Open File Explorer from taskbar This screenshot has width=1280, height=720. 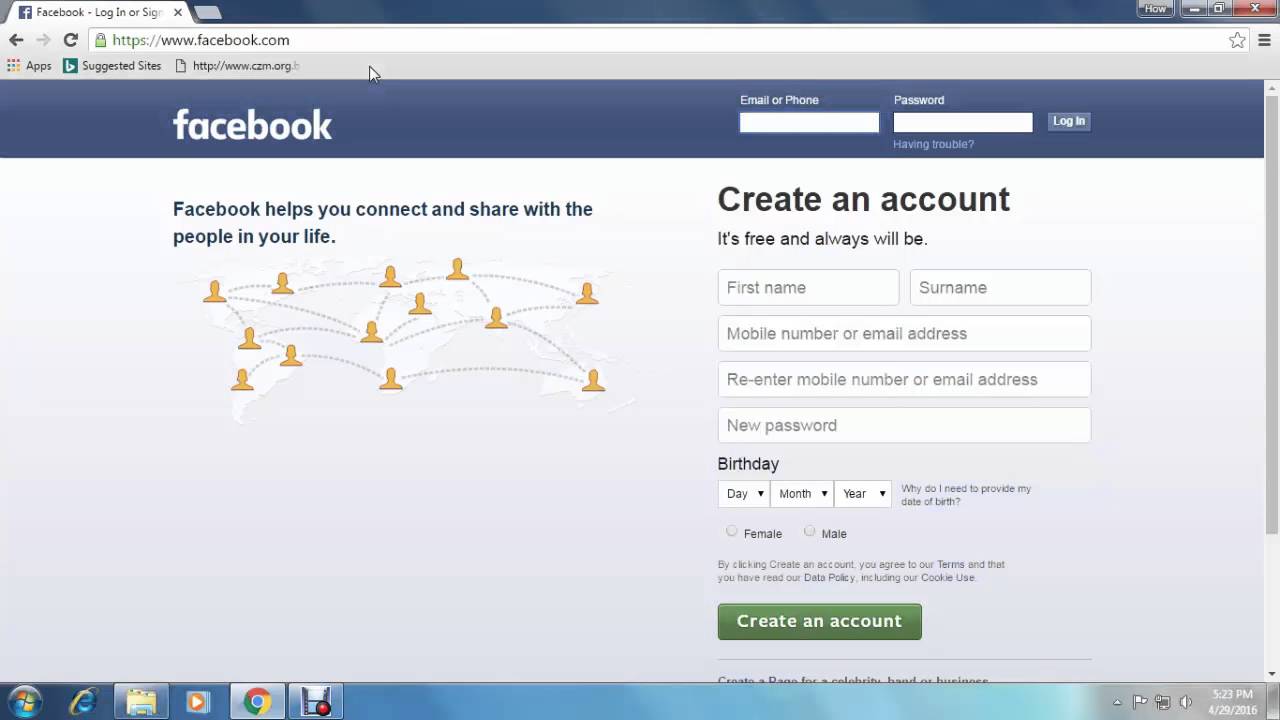pos(141,702)
